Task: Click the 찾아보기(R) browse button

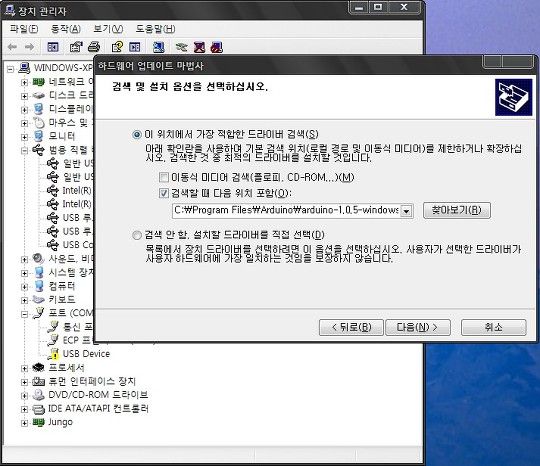Action: (x=457, y=210)
